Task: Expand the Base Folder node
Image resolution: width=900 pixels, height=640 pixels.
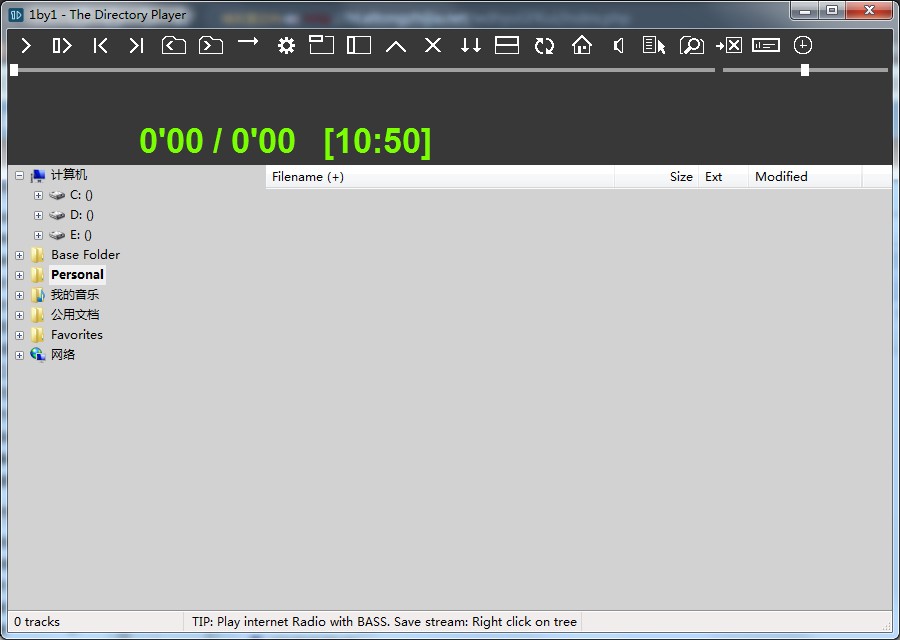Action: tap(19, 255)
